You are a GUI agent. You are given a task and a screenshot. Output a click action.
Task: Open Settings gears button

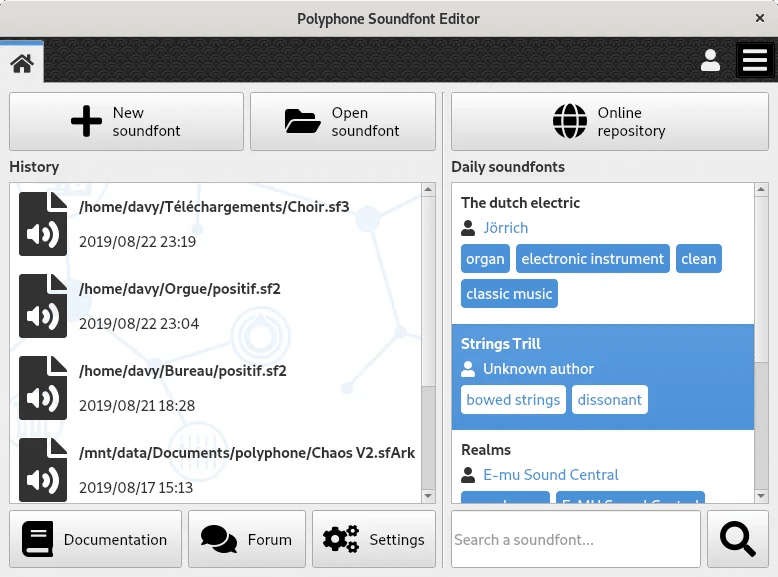click(374, 539)
